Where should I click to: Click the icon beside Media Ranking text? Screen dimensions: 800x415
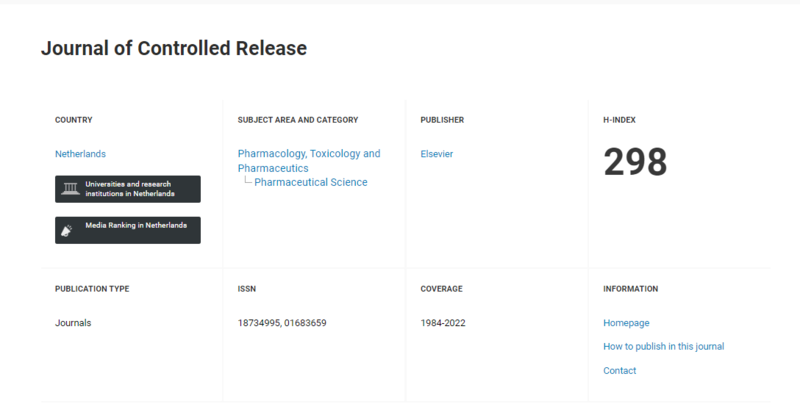tap(68, 230)
